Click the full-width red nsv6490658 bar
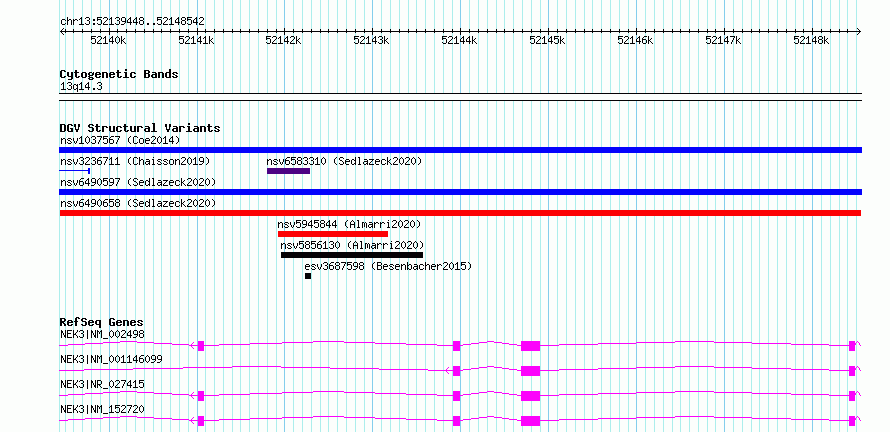This screenshot has width=890, height=432. click(460, 213)
